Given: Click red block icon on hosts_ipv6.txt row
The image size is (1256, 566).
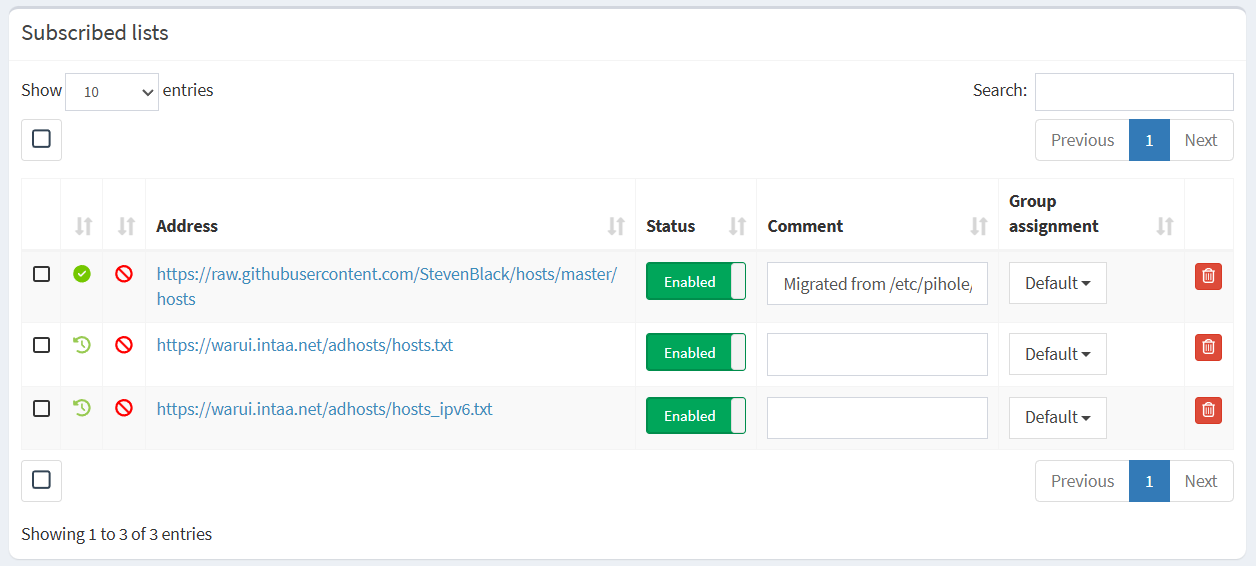Looking at the screenshot, I should pyautogui.click(x=124, y=408).
